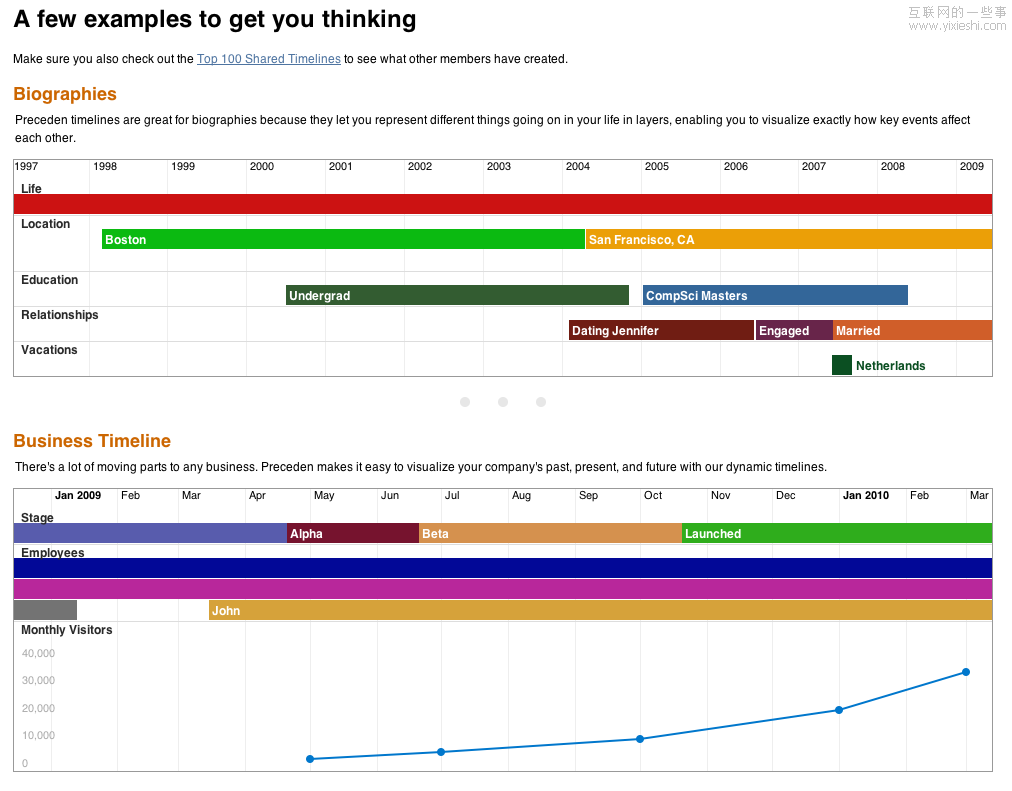Select the Launched stage bar

click(x=836, y=533)
